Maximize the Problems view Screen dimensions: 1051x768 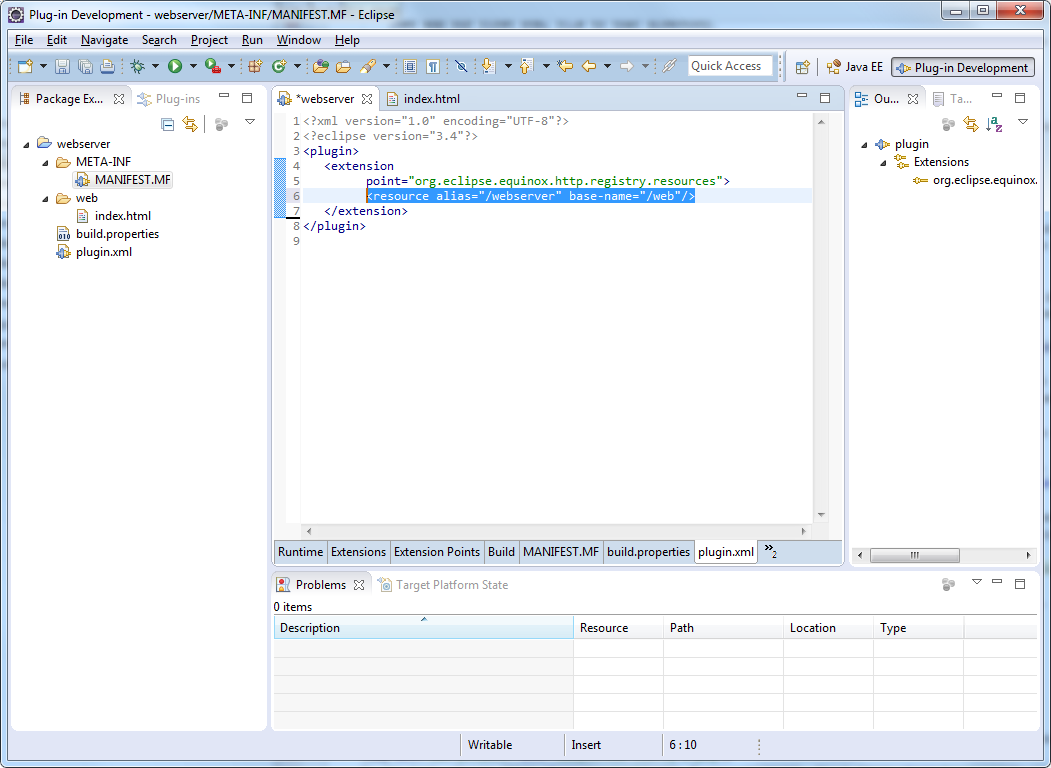click(1020, 584)
